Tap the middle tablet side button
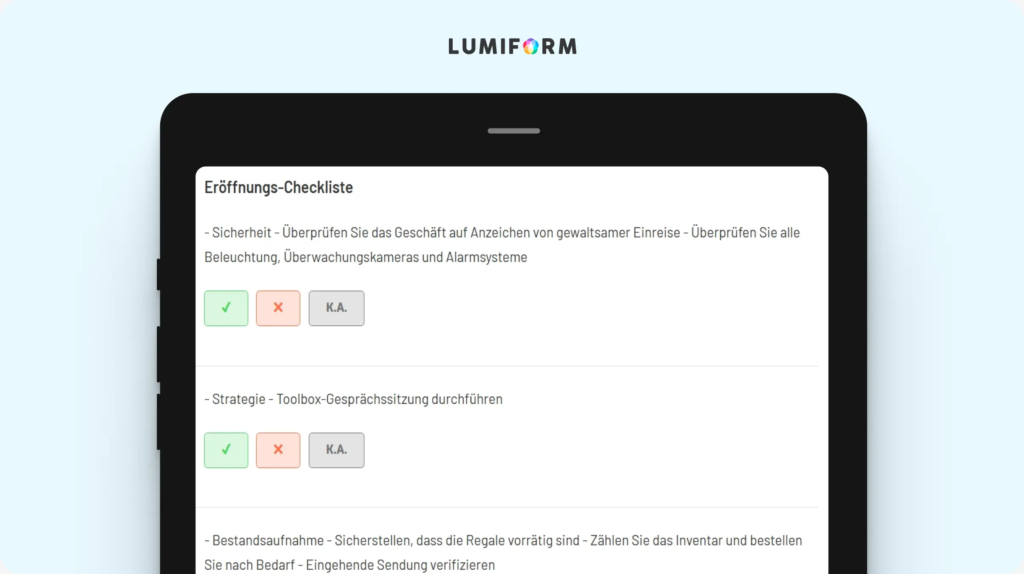The image size is (1024, 574). coord(159,353)
